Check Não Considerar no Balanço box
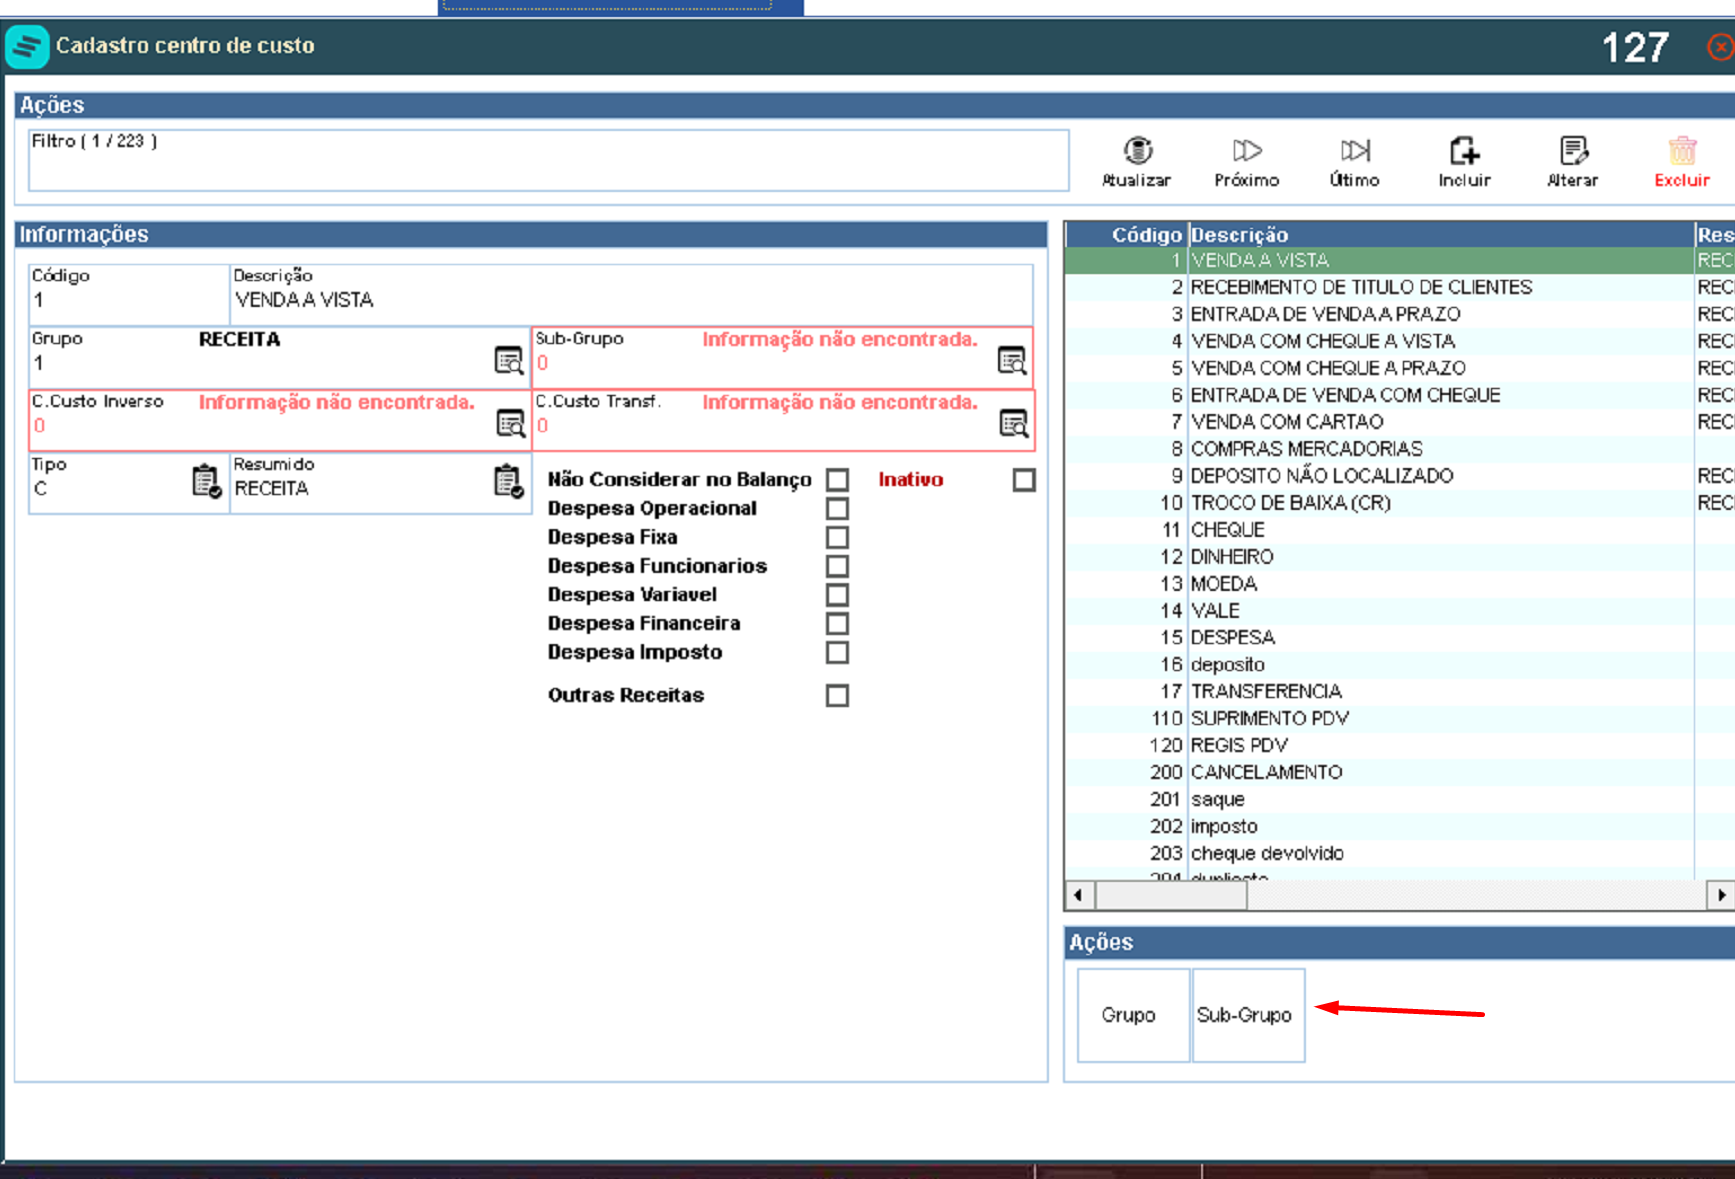 838,480
